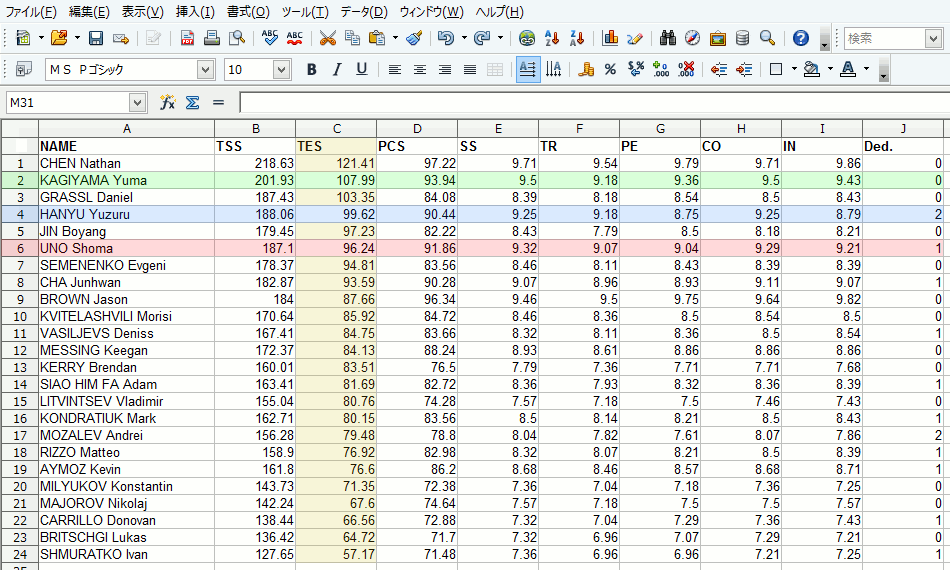Open the 表示(V) menu
This screenshot has width=950, height=570.
[x=142, y=12]
